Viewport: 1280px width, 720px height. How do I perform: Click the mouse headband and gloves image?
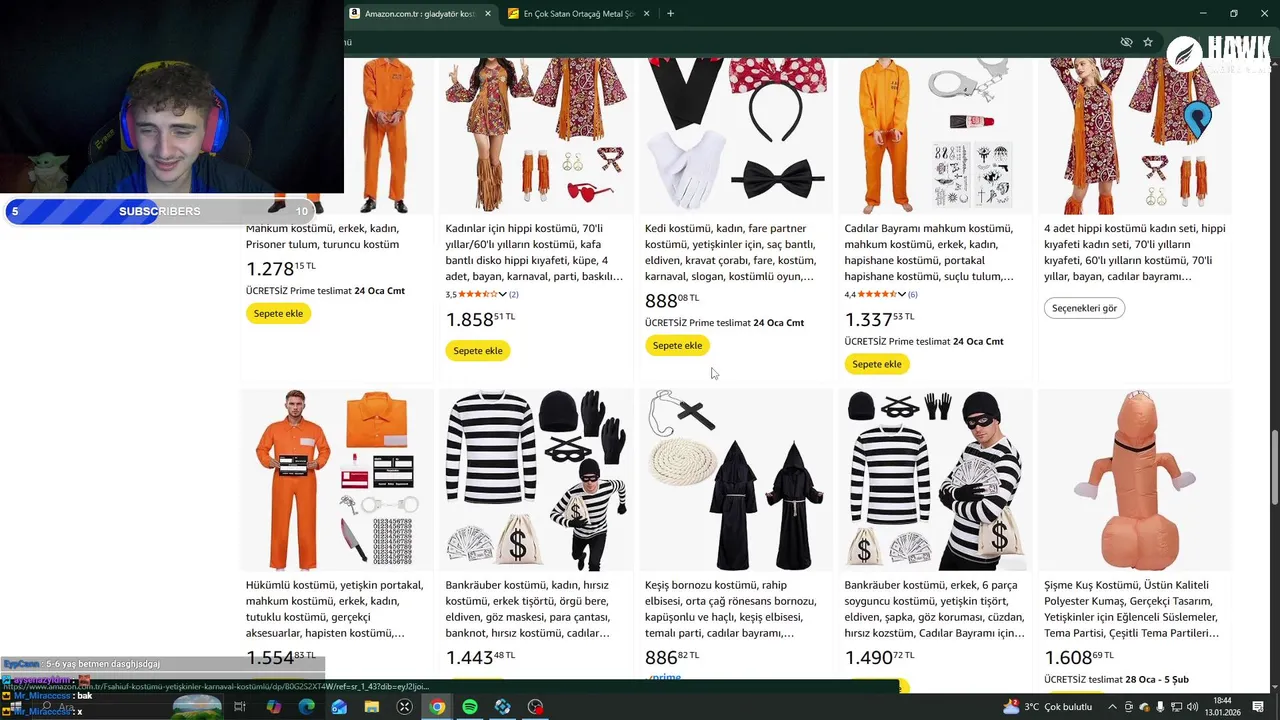pyautogui.click(x=736, y=135)
